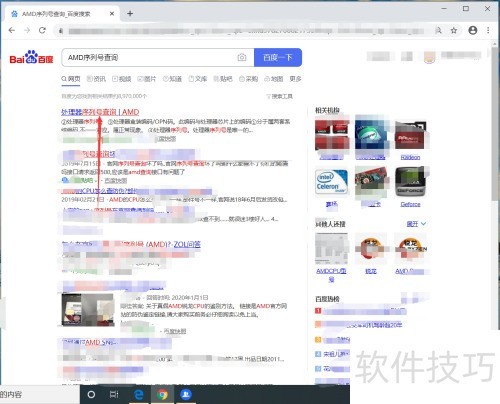This screenshot has width=500, height=404.
Task: Switch to the 采购 tab
Action: pyautogui.click(x=249, y=79)
